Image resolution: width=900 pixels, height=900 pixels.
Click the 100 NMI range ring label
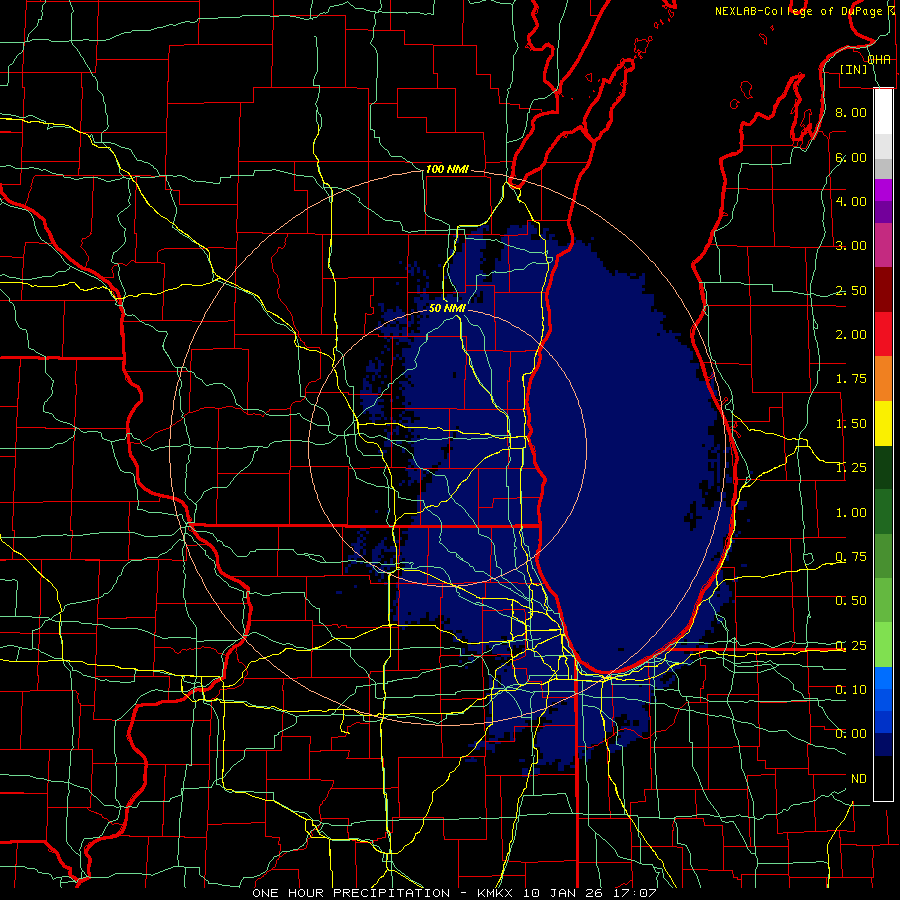pyautogui.click(x=447, y=169)
